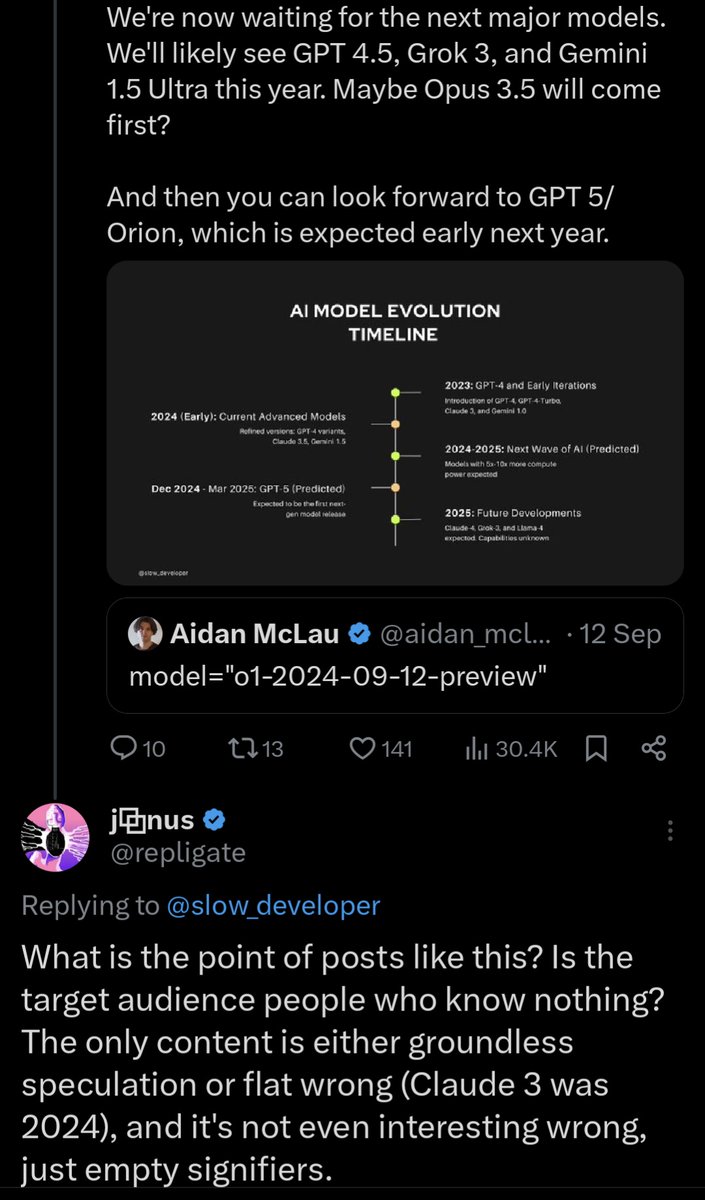The height and width of the screenshot is (1200, 705).
Task: Open replies via the comment icon
Action: pos(123,748)
